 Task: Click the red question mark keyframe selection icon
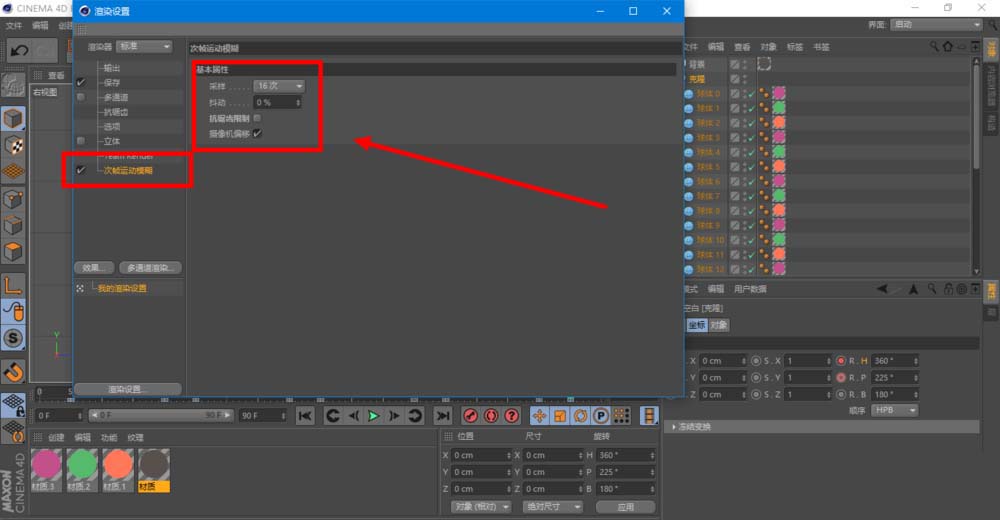(x=511, y=416)
